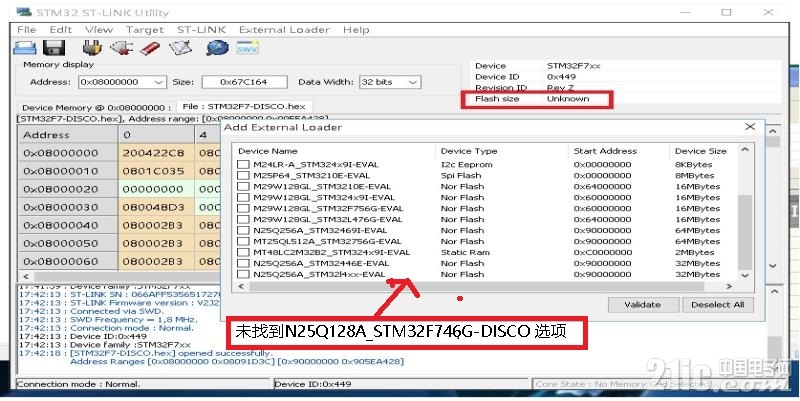This screenshot has height=401, width=800.
Task: Click the Full chip erase icon
Action: click(x=150, y=48)
